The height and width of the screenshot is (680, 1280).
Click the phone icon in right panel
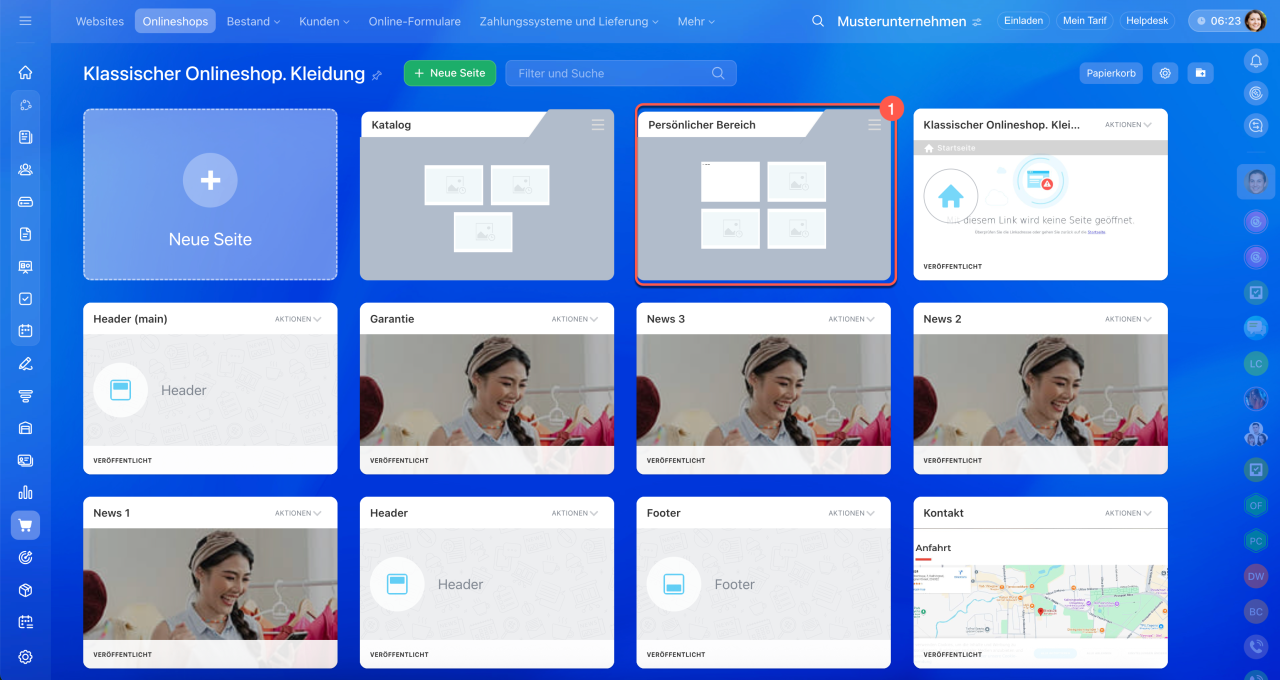coord(1256,646)
